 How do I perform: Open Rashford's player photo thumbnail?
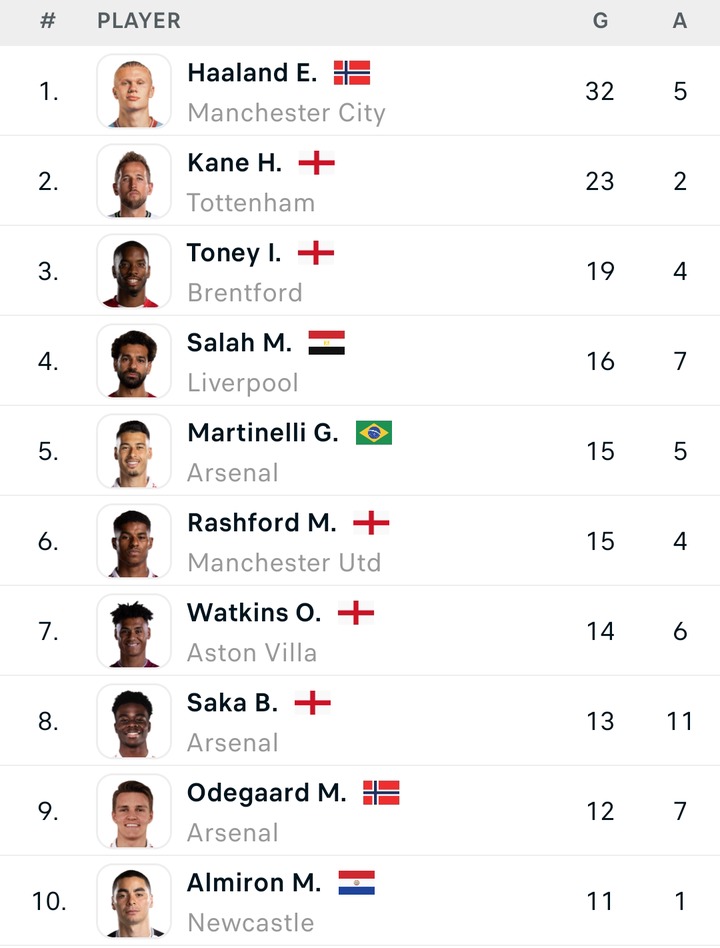coord(134,541)
